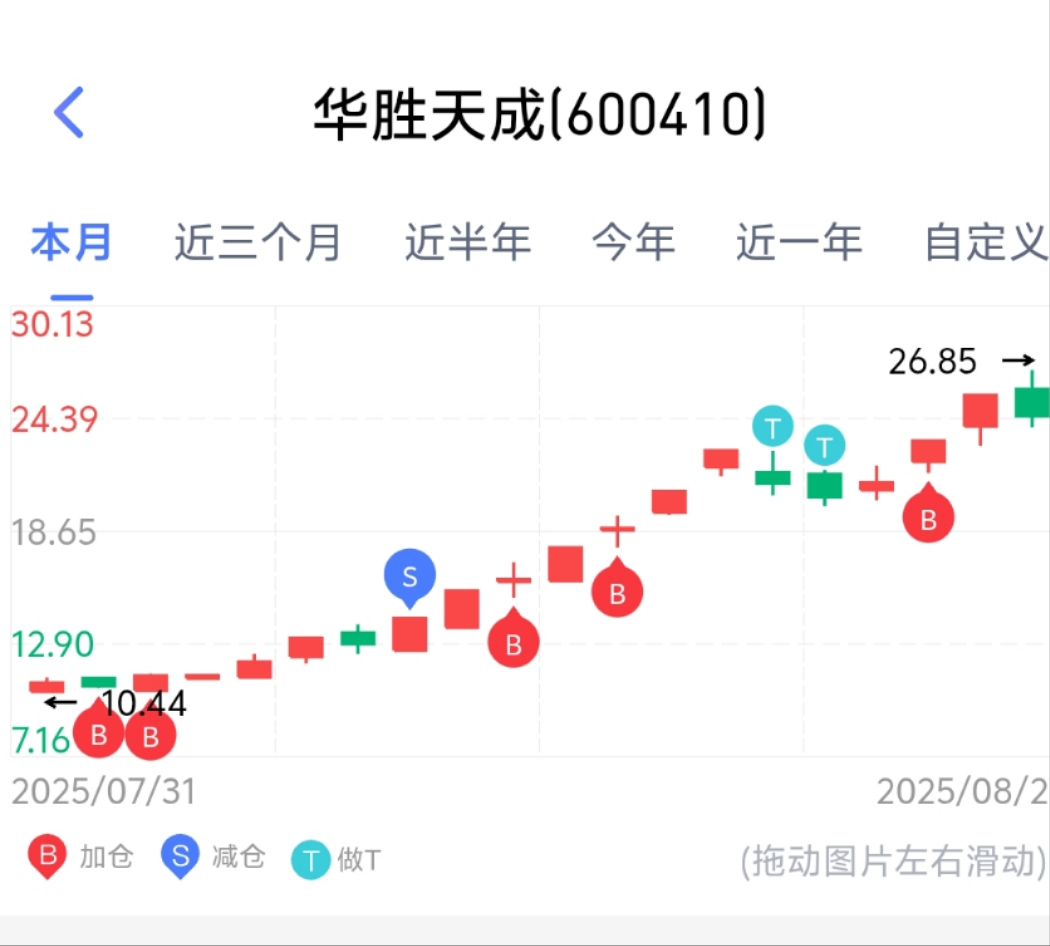The width and height of the screenshot is (1050, 946).
Task: Open the 近一年 tab
Action: [799, 242]
